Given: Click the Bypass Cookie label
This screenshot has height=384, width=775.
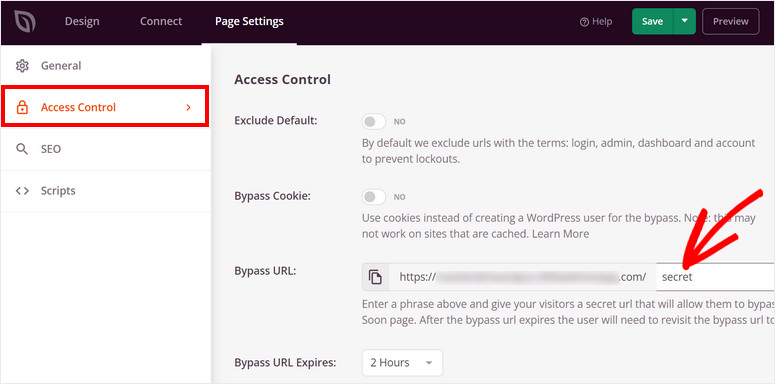Looking at the screenshot, I should coord(272,196).
